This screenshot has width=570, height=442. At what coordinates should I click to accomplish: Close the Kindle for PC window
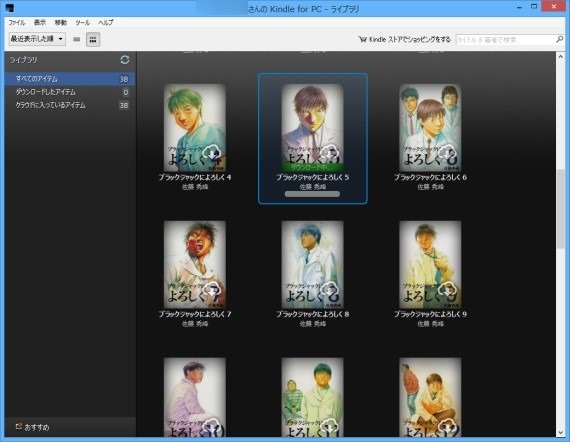coord(554,7)
